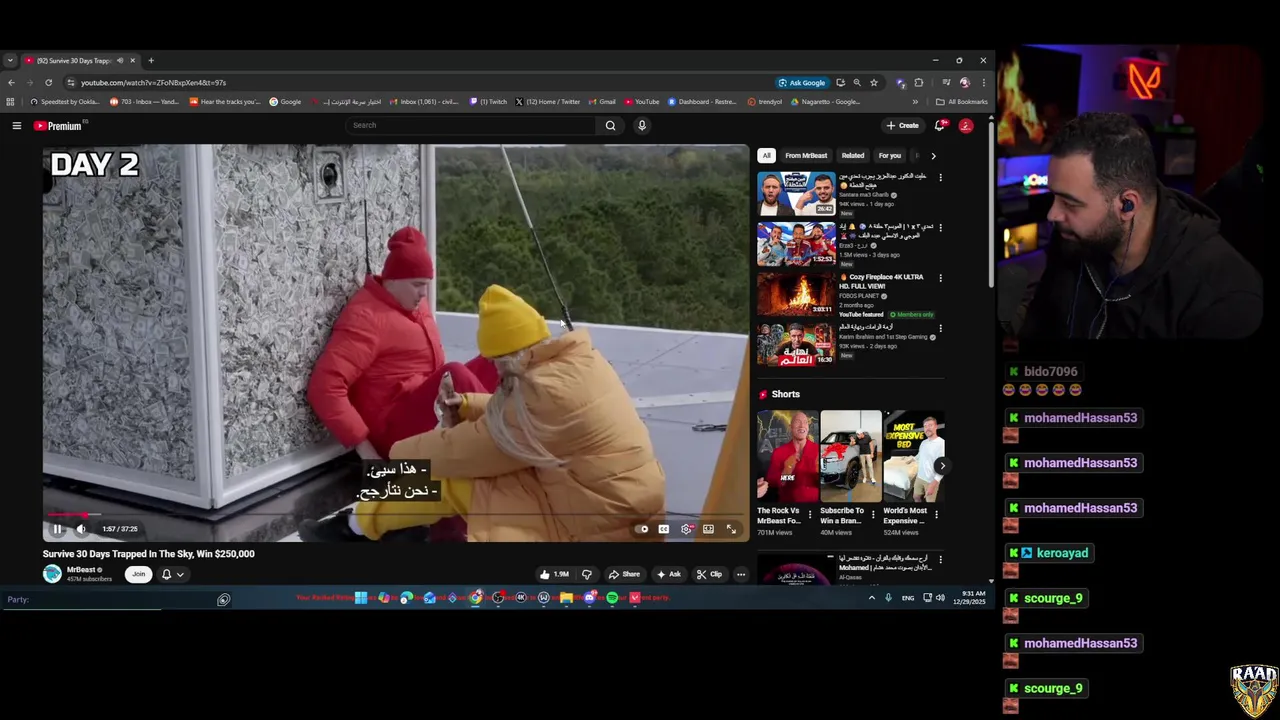Viewport: 1280px width, 720px height.
Task: Open Chrome apps grid in bookmarks bar
Action: coord(10,101)
